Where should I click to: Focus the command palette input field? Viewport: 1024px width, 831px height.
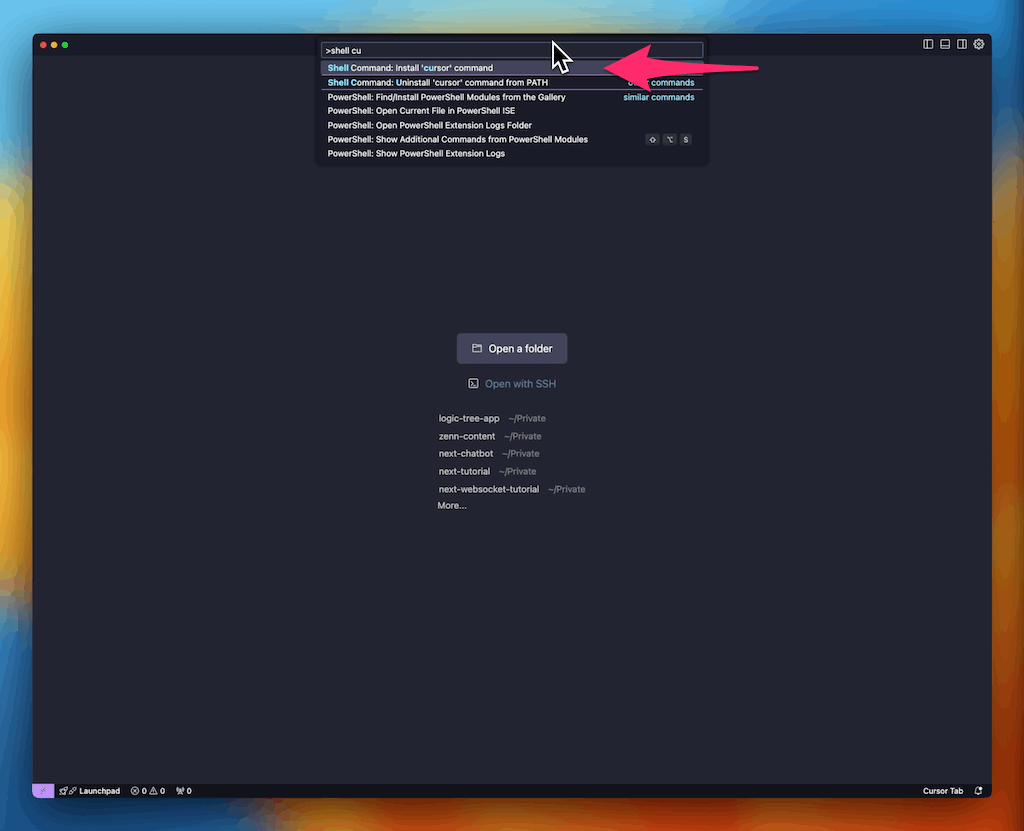(x=511, y=50)
